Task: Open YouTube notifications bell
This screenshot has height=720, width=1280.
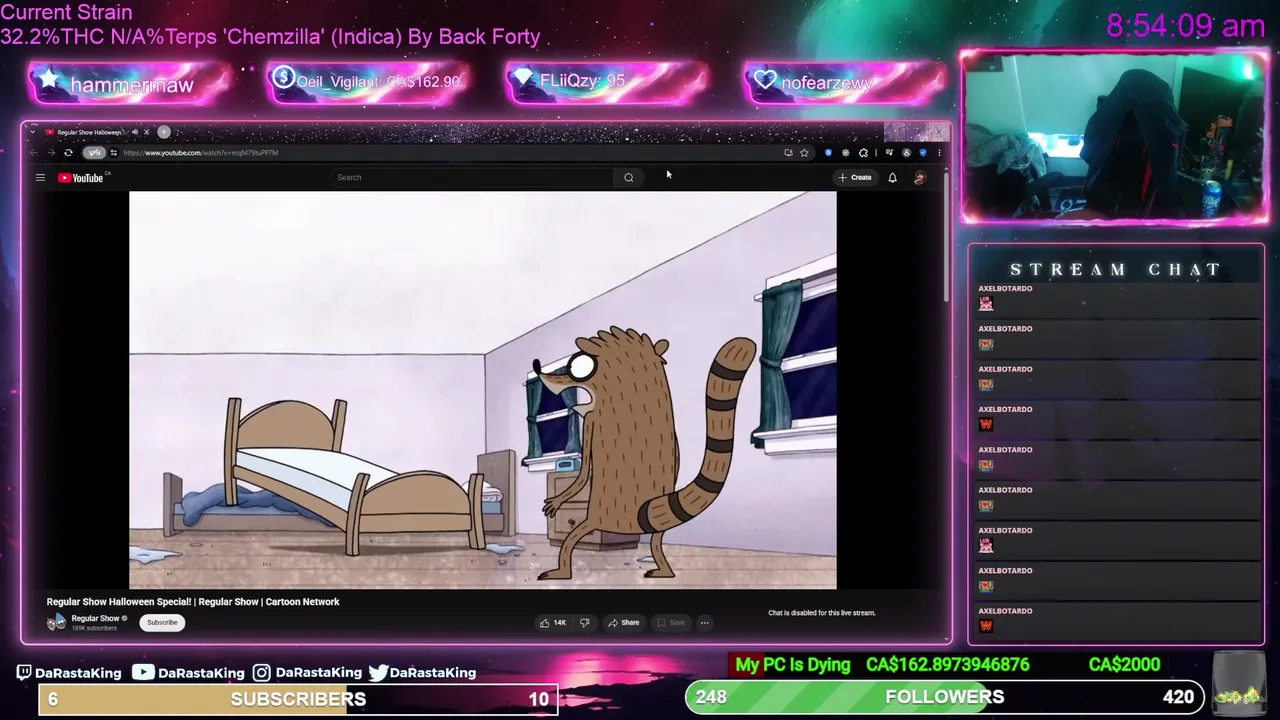Action: [892, 178]
